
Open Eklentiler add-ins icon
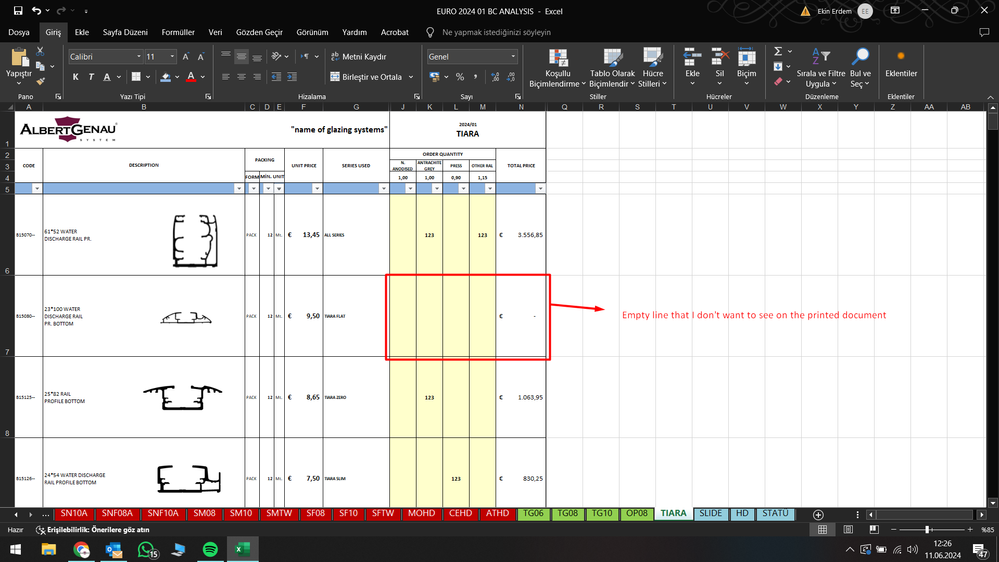[x=901, y=57]
